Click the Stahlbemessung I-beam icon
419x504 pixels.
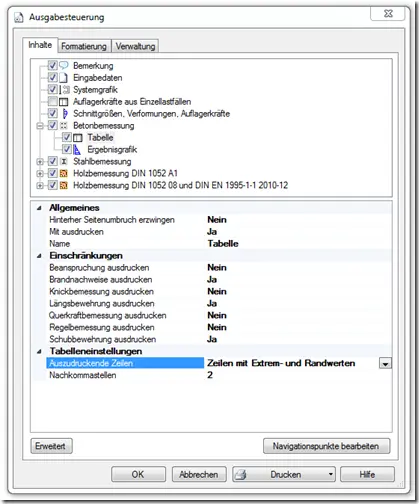[64, 162]
